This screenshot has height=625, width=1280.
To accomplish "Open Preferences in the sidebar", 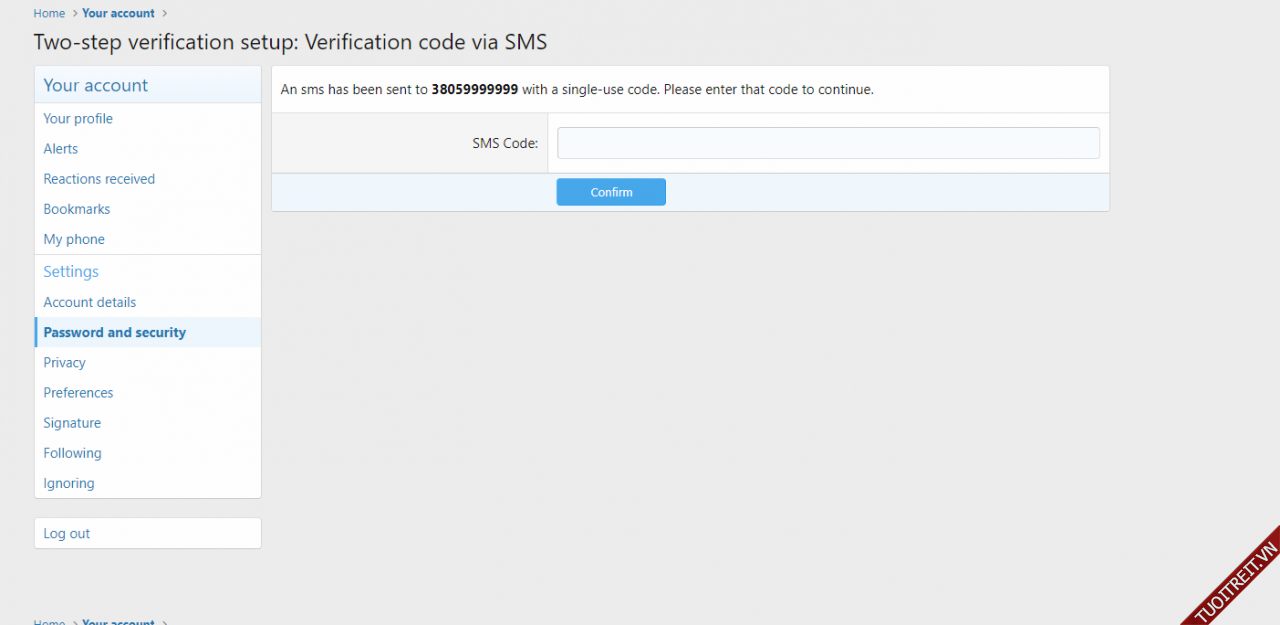I will [78, 393].
